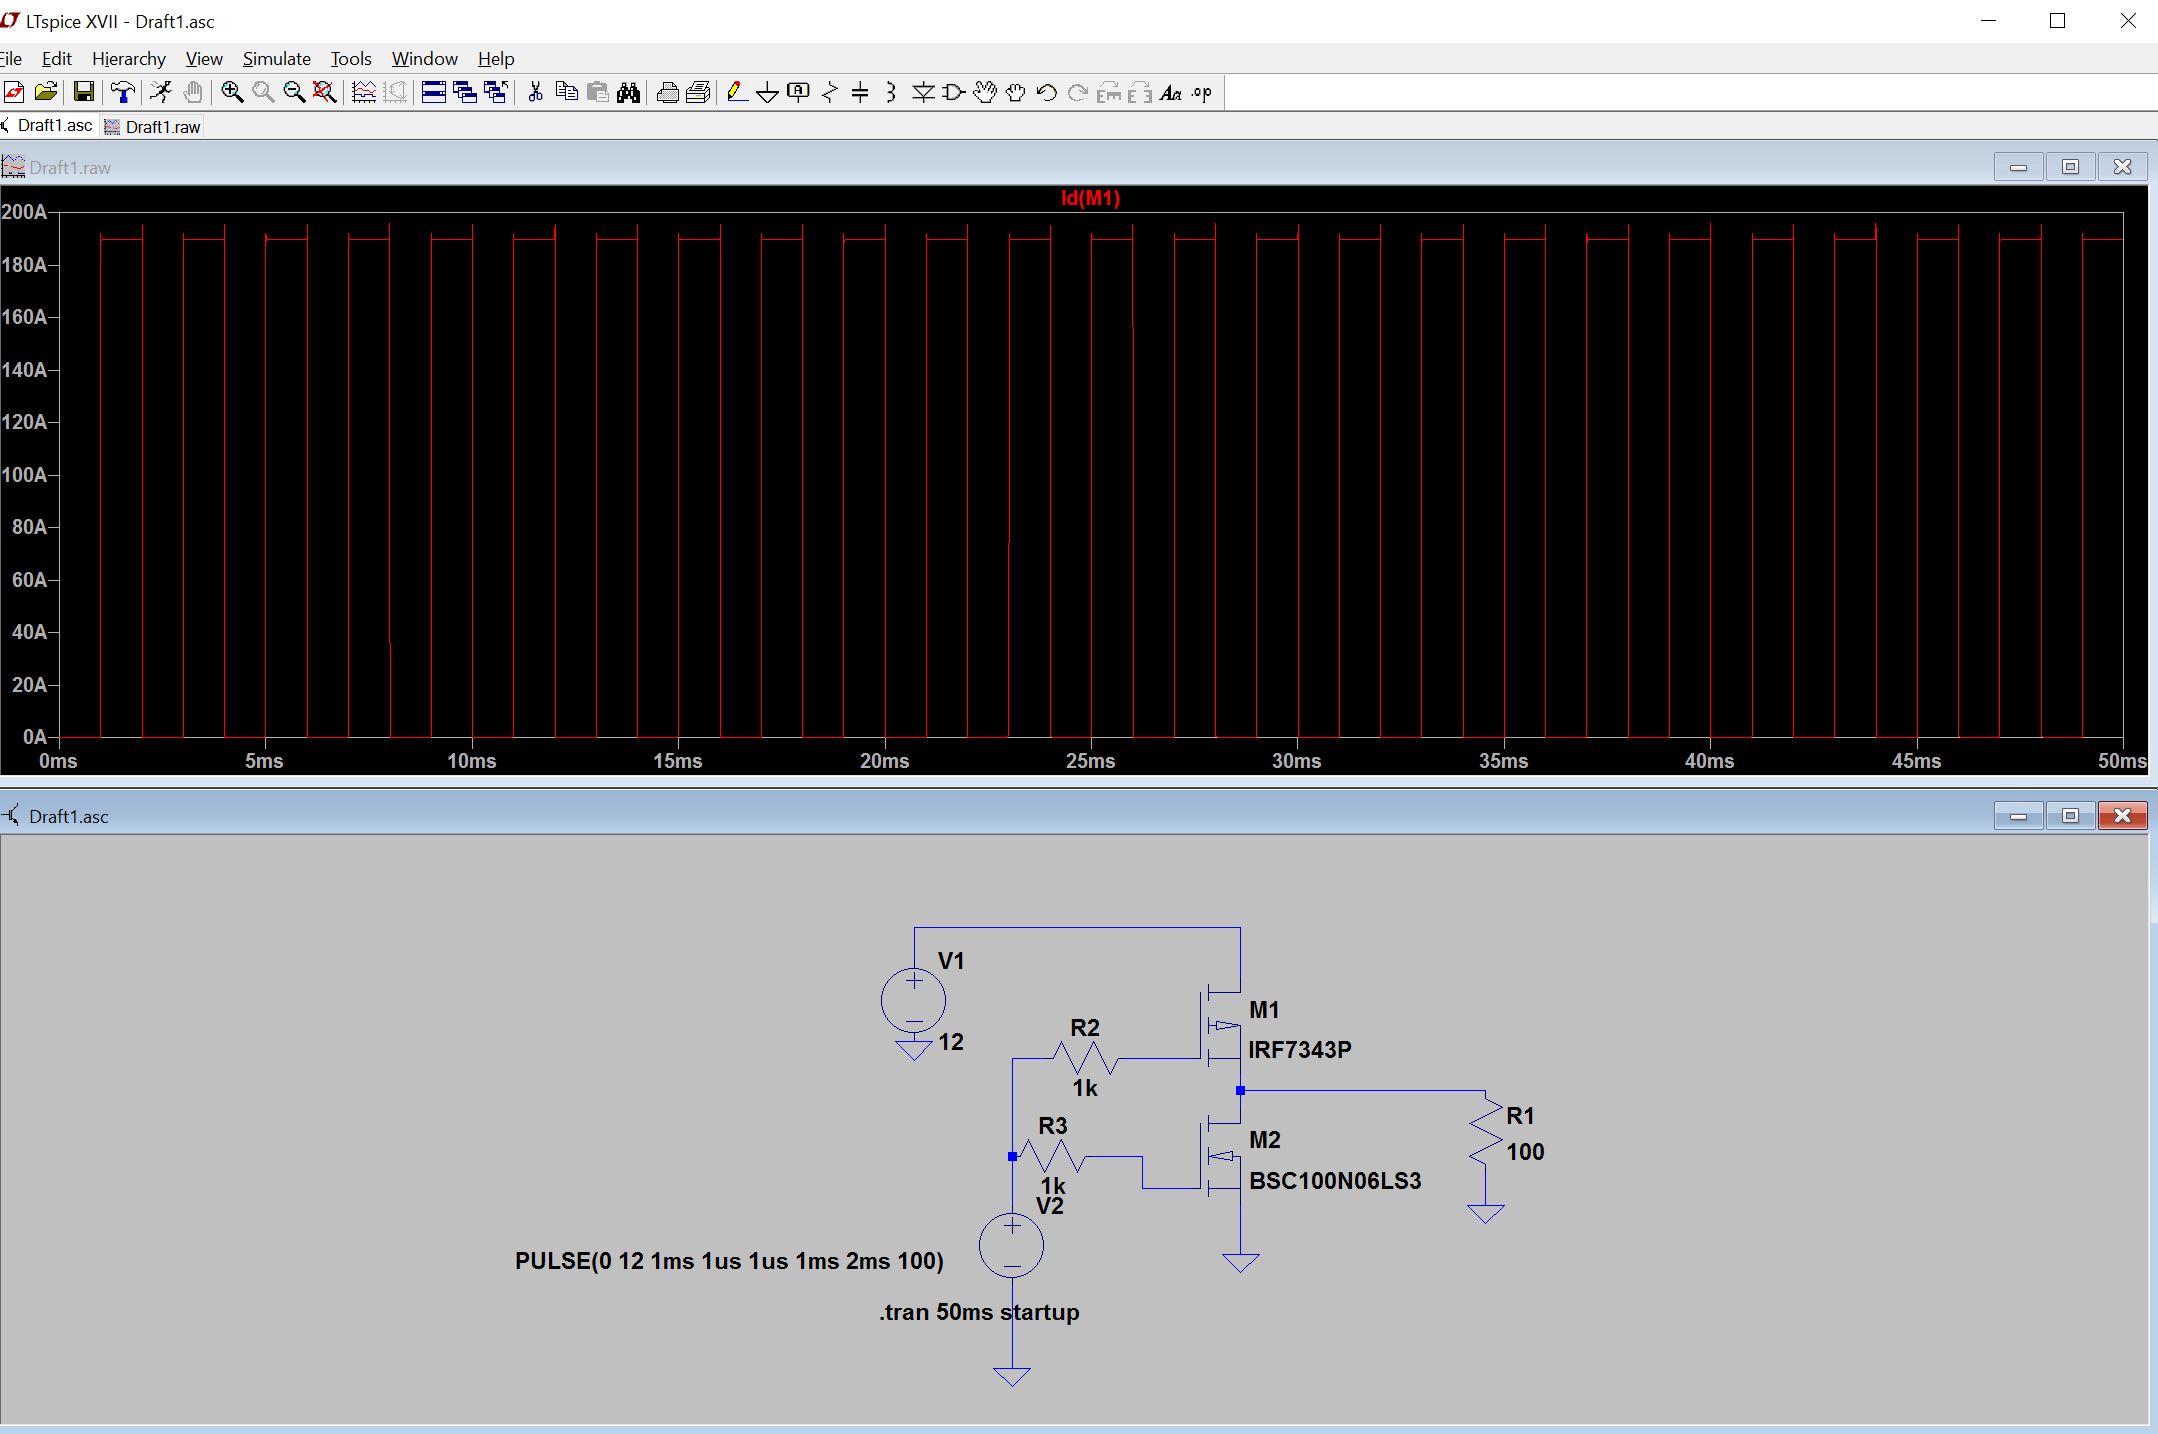Viewport: 2158px width, 1434px height.
Task: Select the Move tool open-hand icon
Action: pos(985,93)
